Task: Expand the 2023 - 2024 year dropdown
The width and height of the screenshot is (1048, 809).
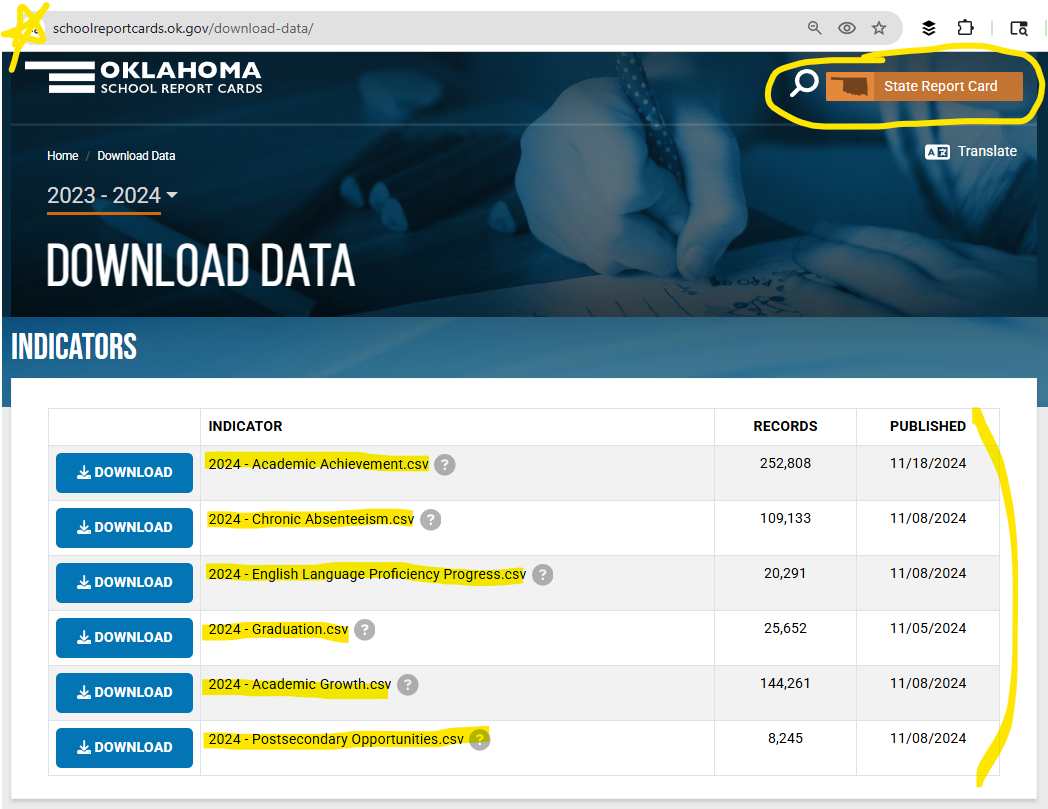Action: [112, 195]
